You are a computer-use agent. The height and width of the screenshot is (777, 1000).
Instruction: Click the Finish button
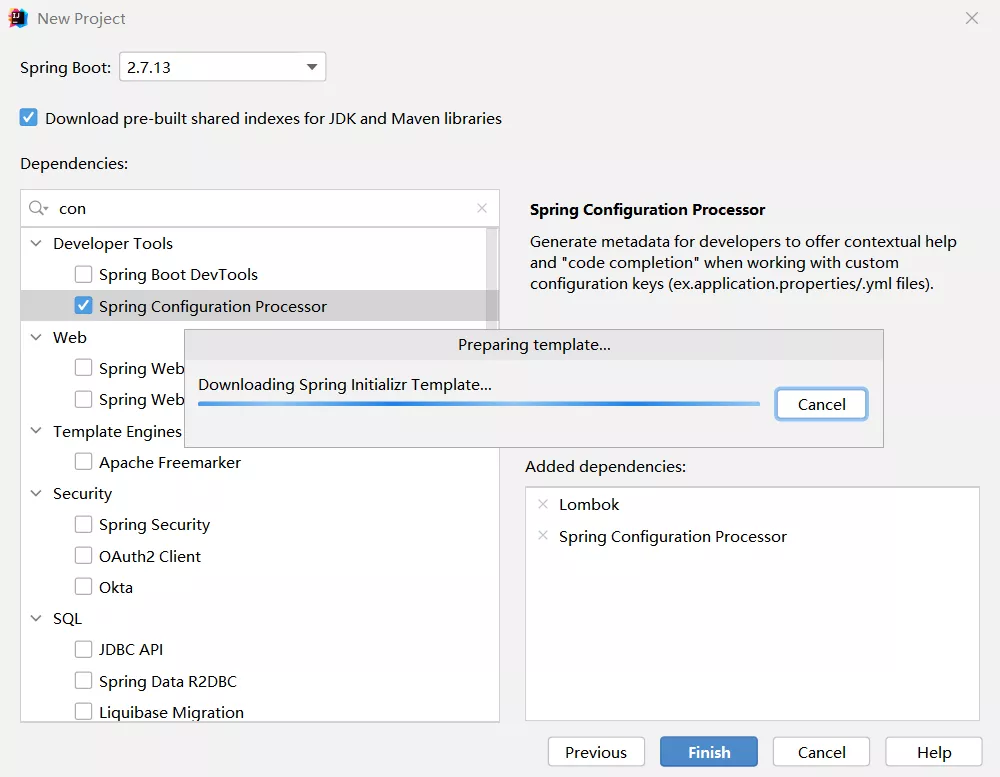(709, 752)
